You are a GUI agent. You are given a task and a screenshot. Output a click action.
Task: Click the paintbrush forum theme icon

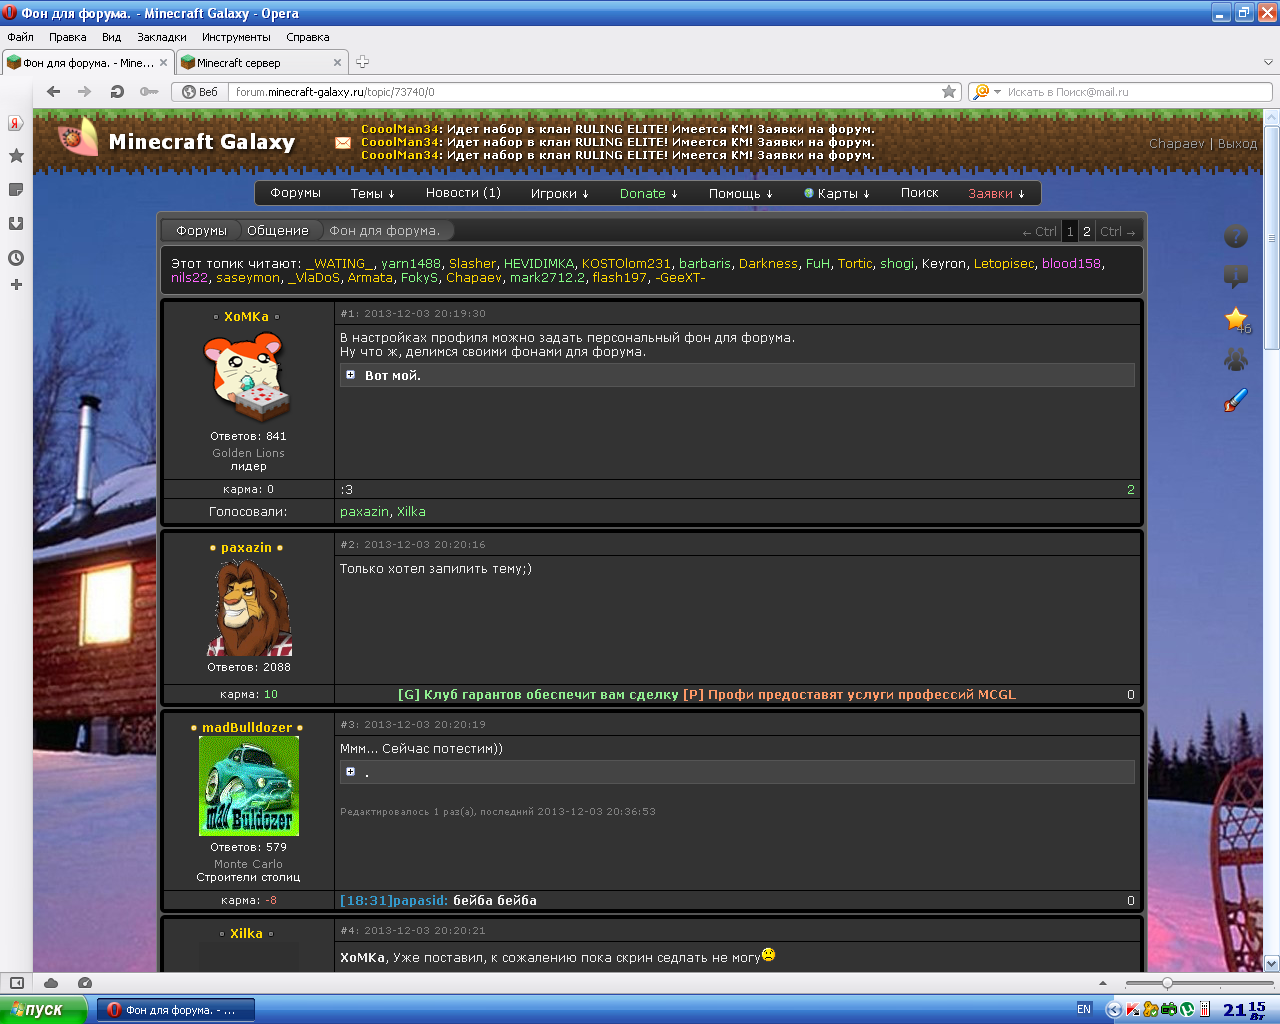1236,400
